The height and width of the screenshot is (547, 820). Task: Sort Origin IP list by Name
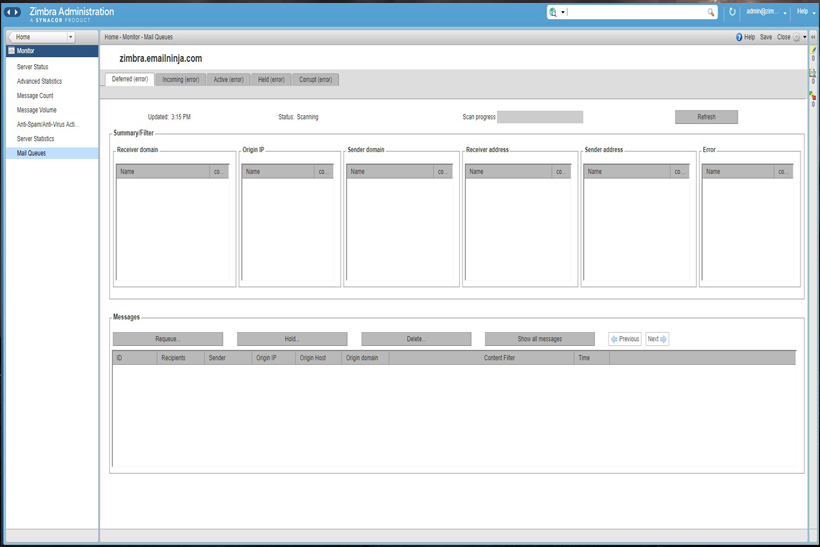278,172
